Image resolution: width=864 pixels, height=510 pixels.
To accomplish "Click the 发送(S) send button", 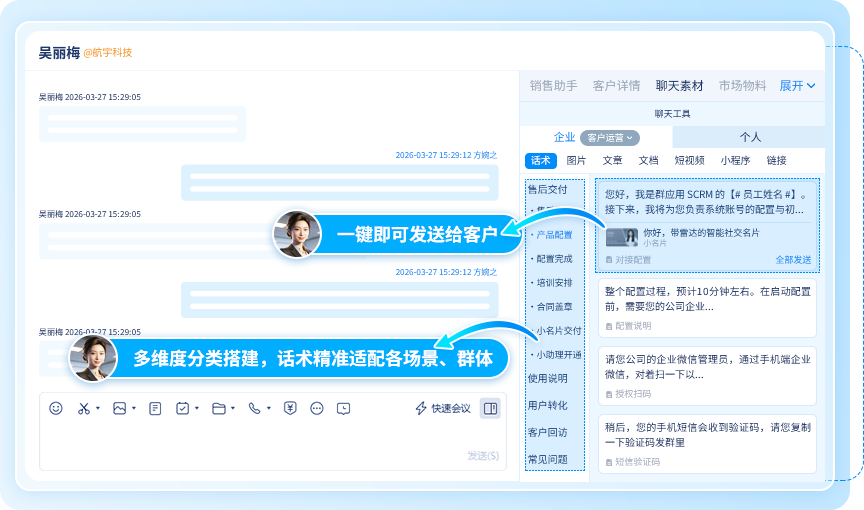I will [483, 455].
